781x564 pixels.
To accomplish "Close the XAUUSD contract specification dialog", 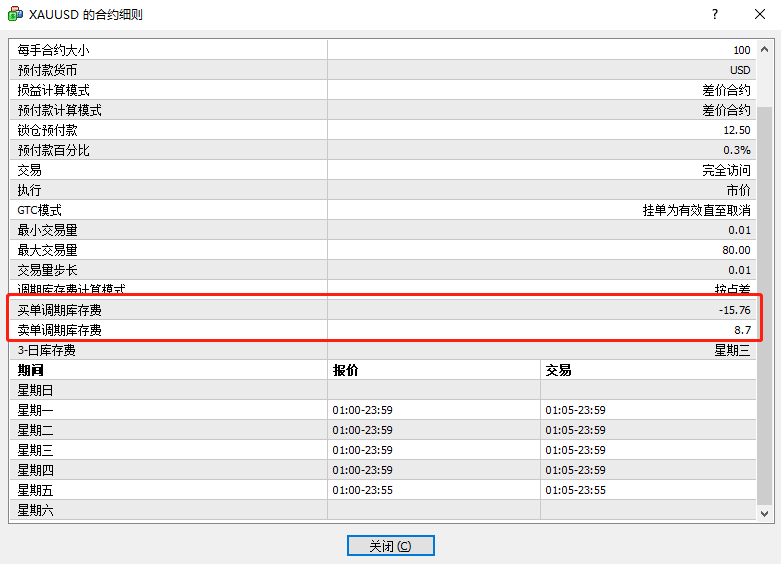I will click(760, 14).
